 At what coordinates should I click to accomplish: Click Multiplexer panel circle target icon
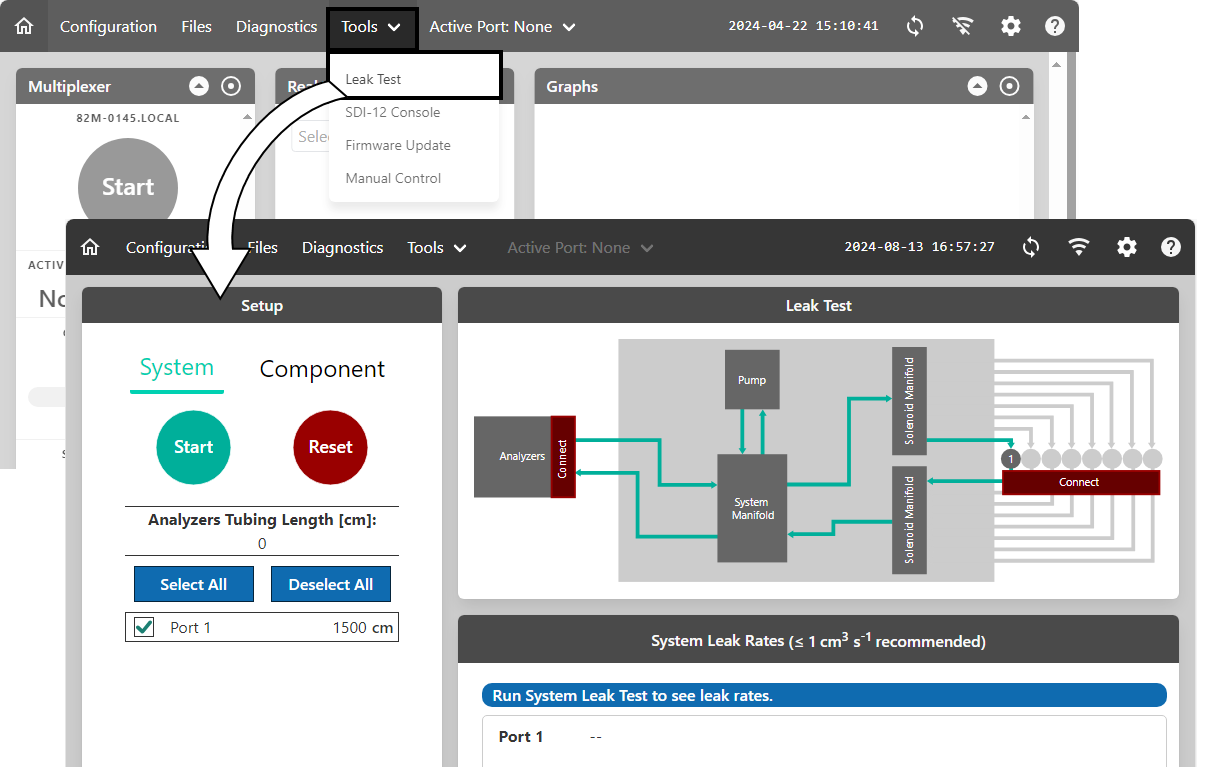(231, 86)
